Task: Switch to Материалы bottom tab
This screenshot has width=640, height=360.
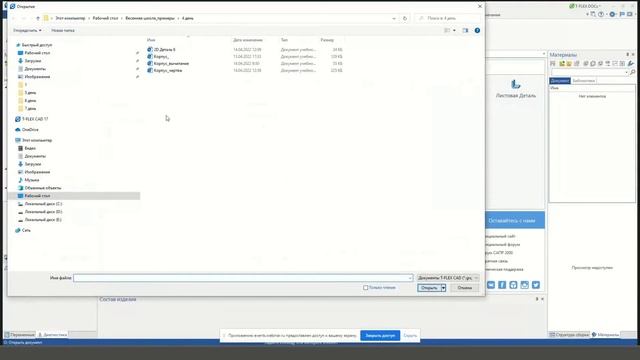Action: tap(606, 335)
